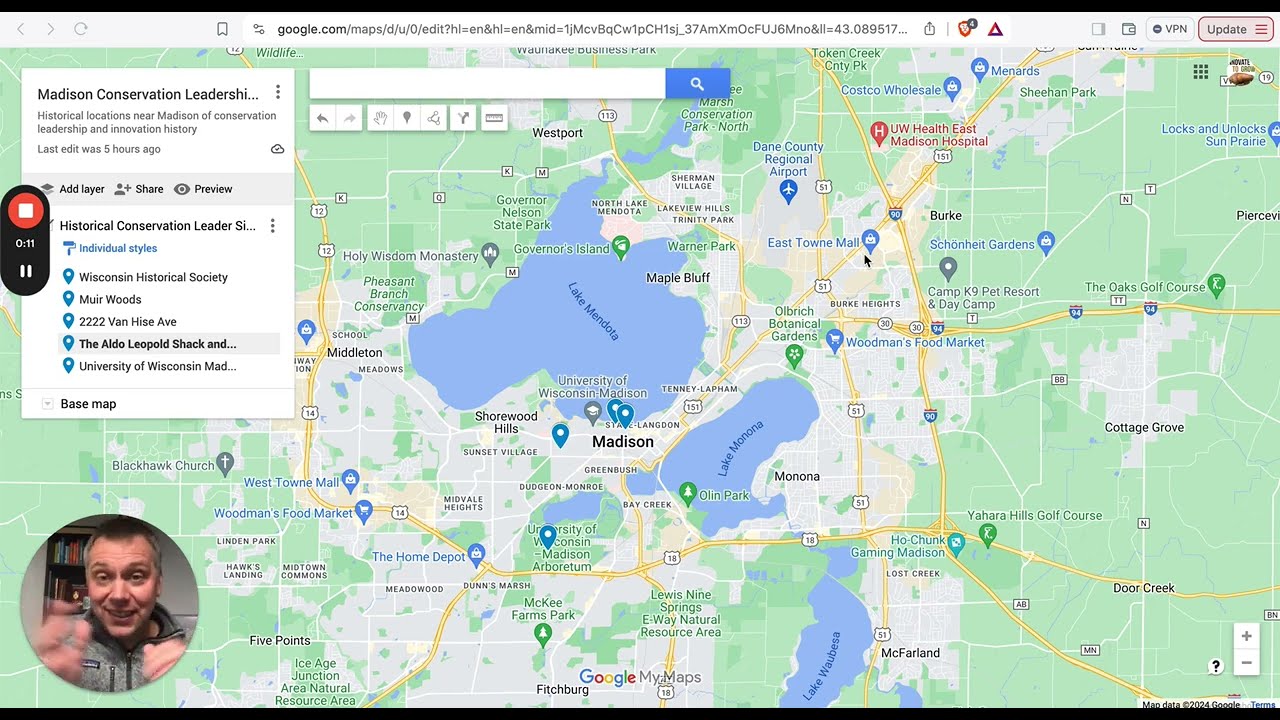Image resolution: width=1280 pixels, height=720 pixels.
Task: Select the Measure distances ruler tool
Action: [x=493, y=118]
